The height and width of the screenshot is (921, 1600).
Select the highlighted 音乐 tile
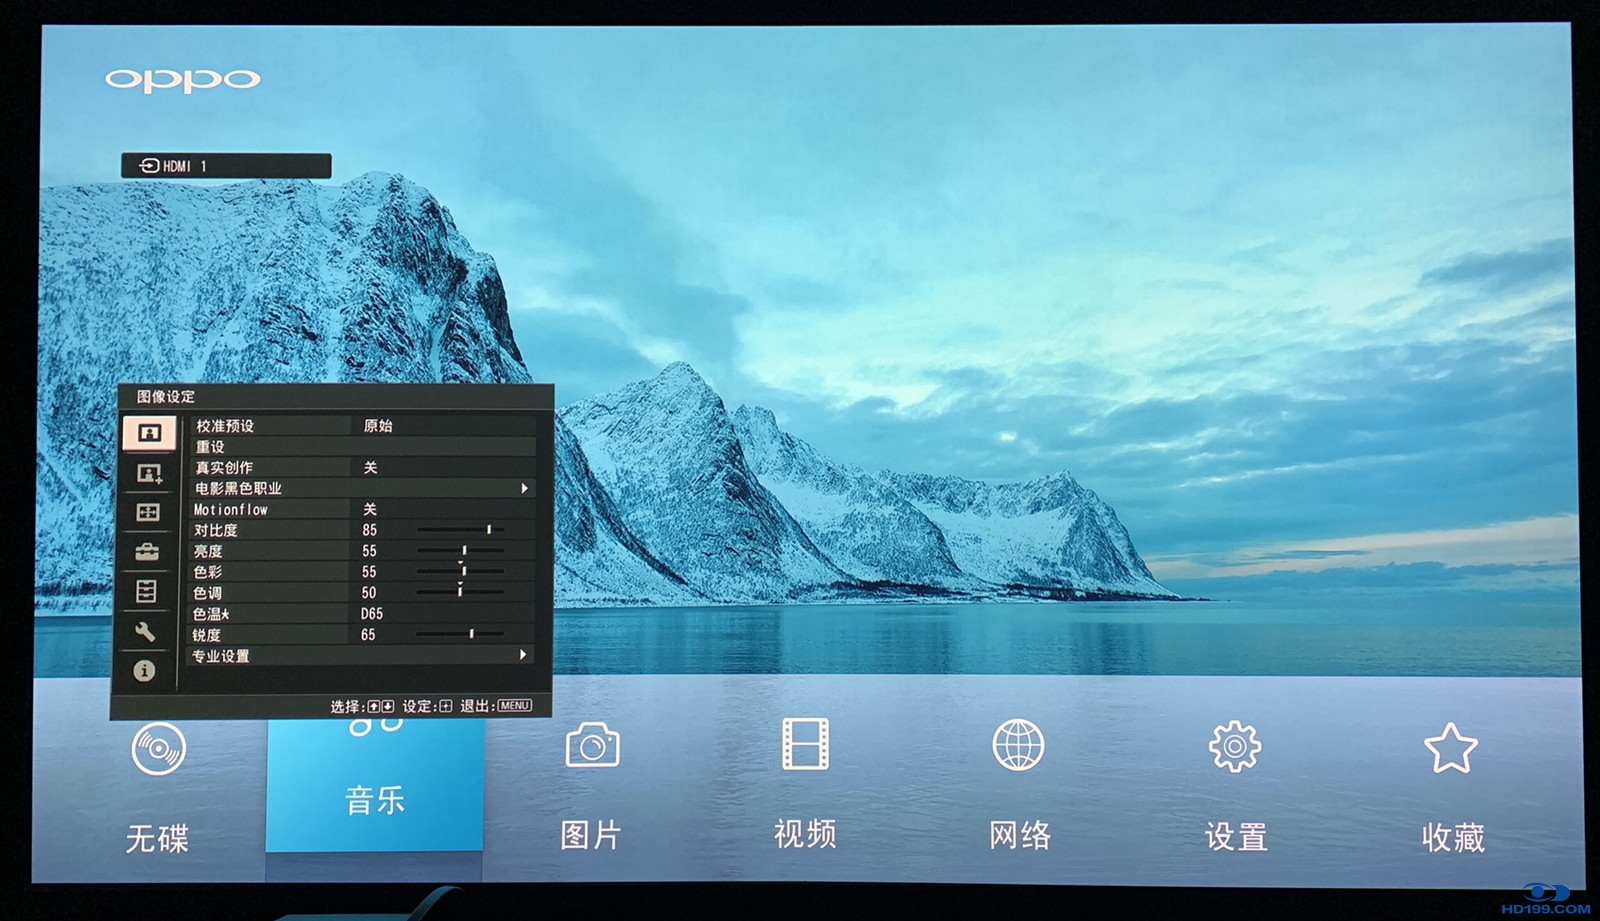click(x=375, y=790)
